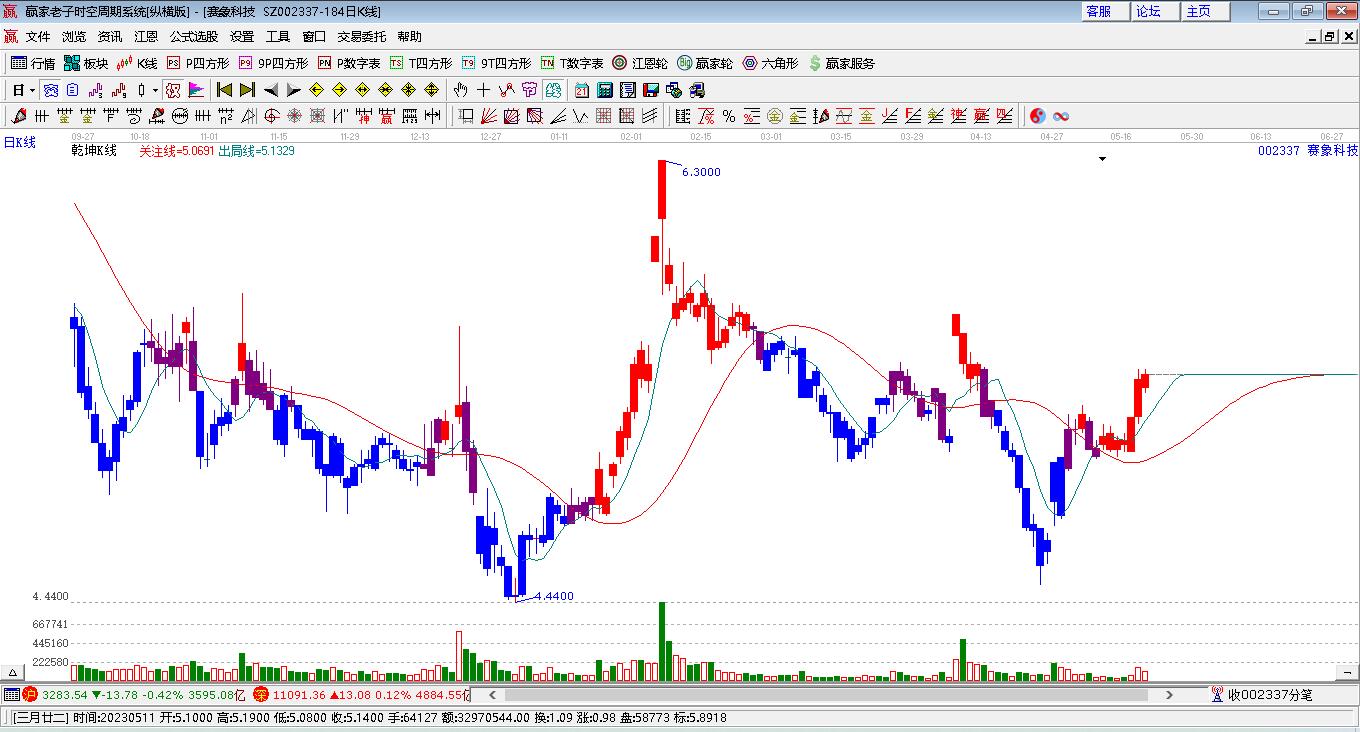1360x732 pixels.
Task: Click the red floppy disk save icon
Action: click(x=651, y=90)
